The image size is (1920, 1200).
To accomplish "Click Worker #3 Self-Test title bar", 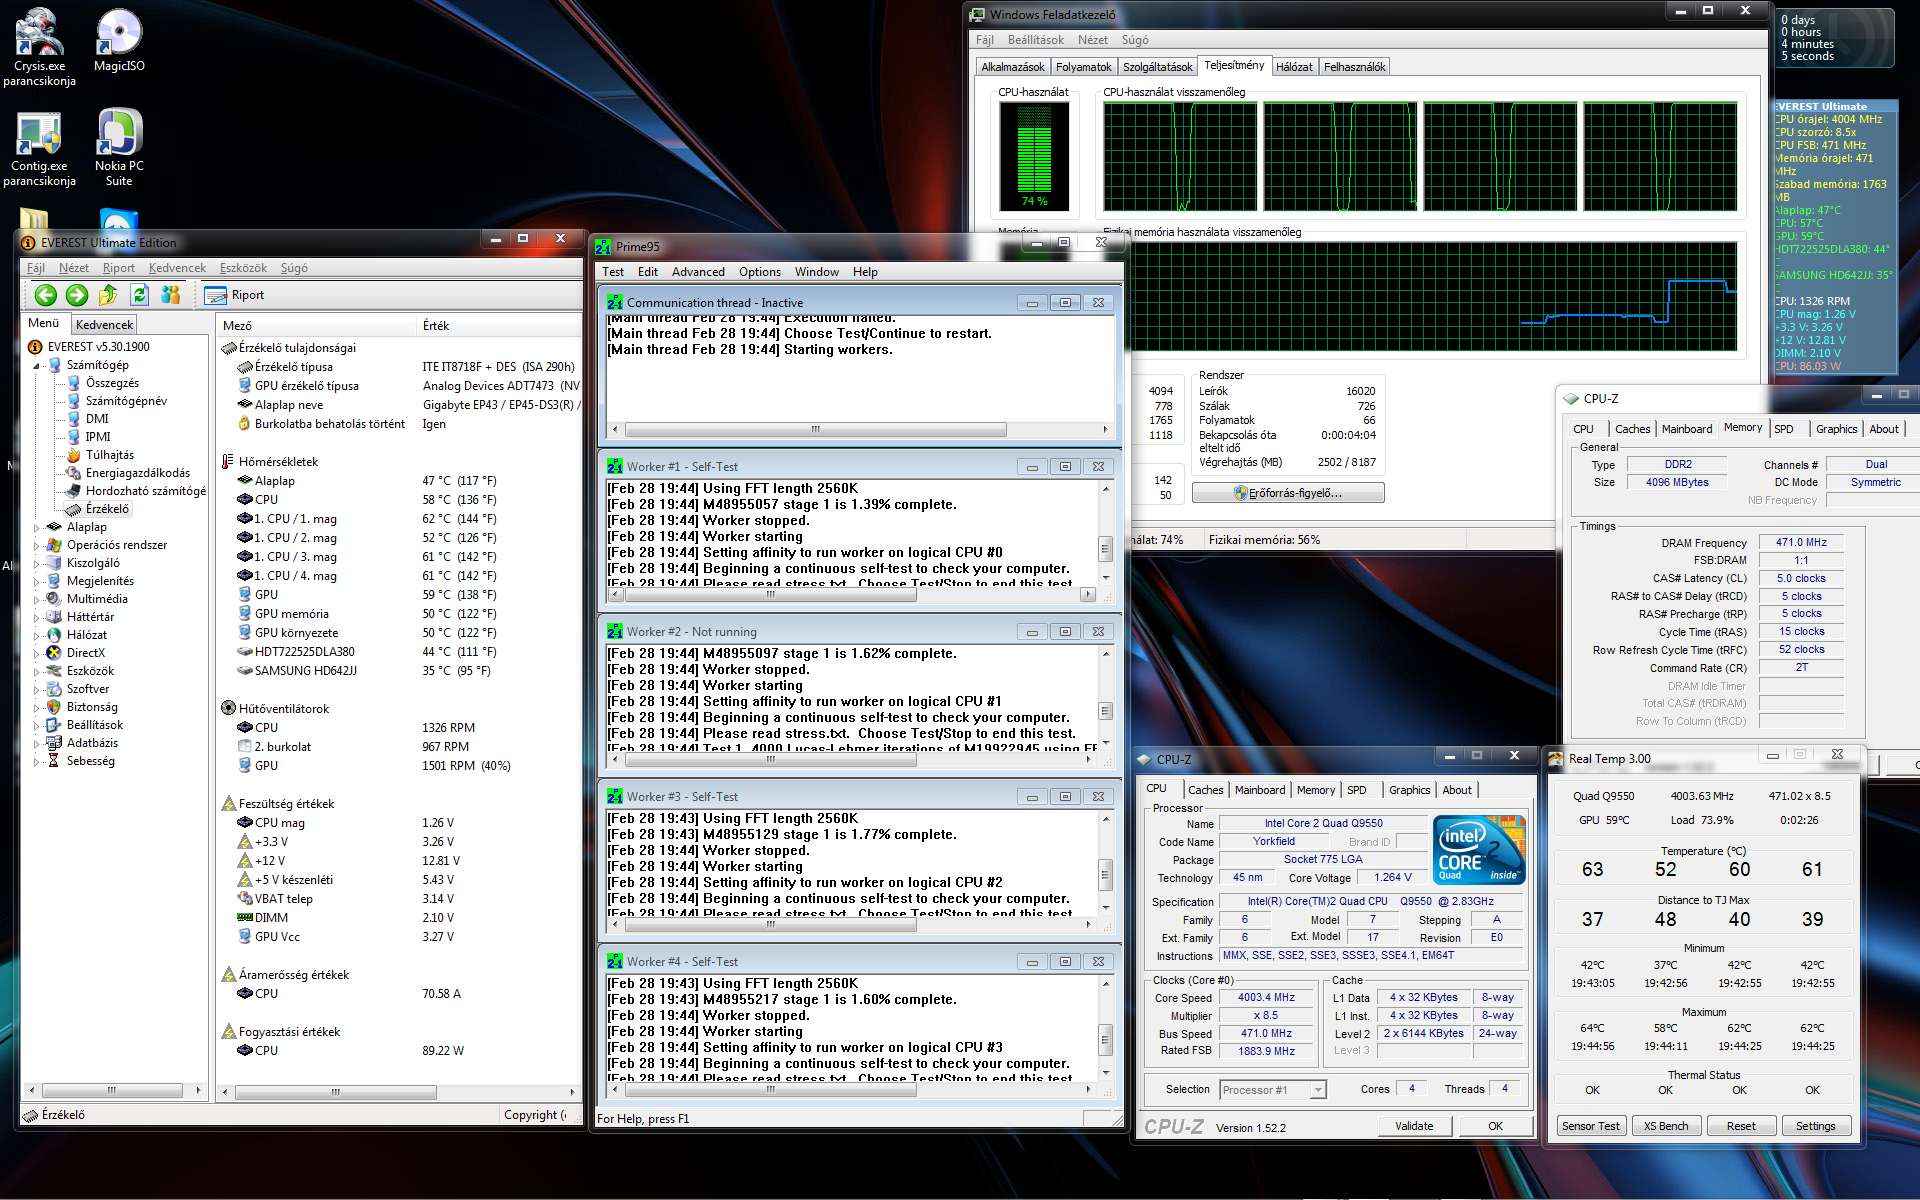I will click(x=860, y=797).
